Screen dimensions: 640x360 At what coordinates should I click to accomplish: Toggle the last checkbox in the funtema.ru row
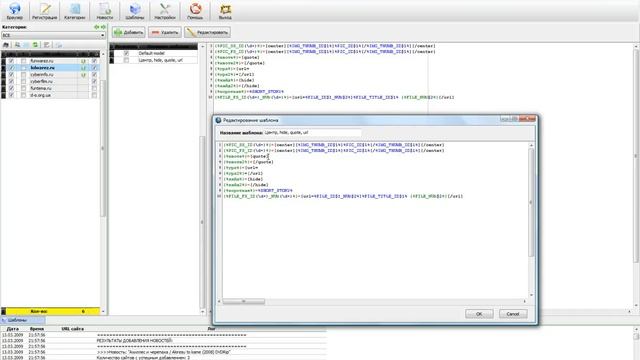pyautogui.click(x=94, y=89)
